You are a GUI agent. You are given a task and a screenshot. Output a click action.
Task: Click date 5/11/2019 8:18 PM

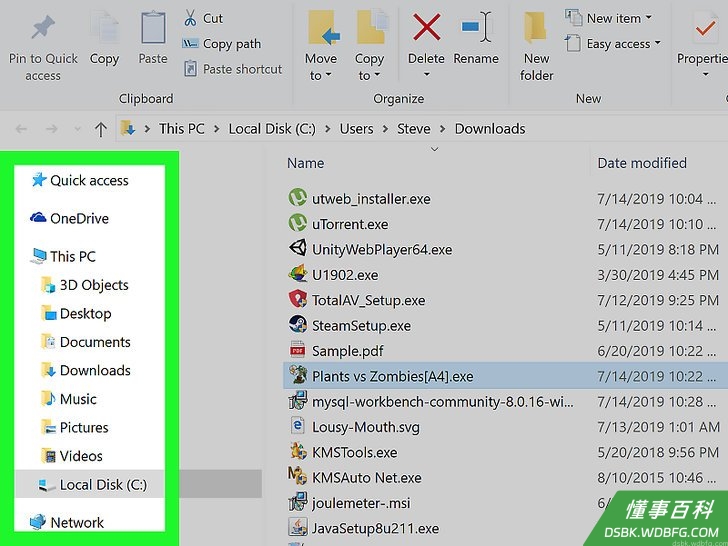coord(658,250)
